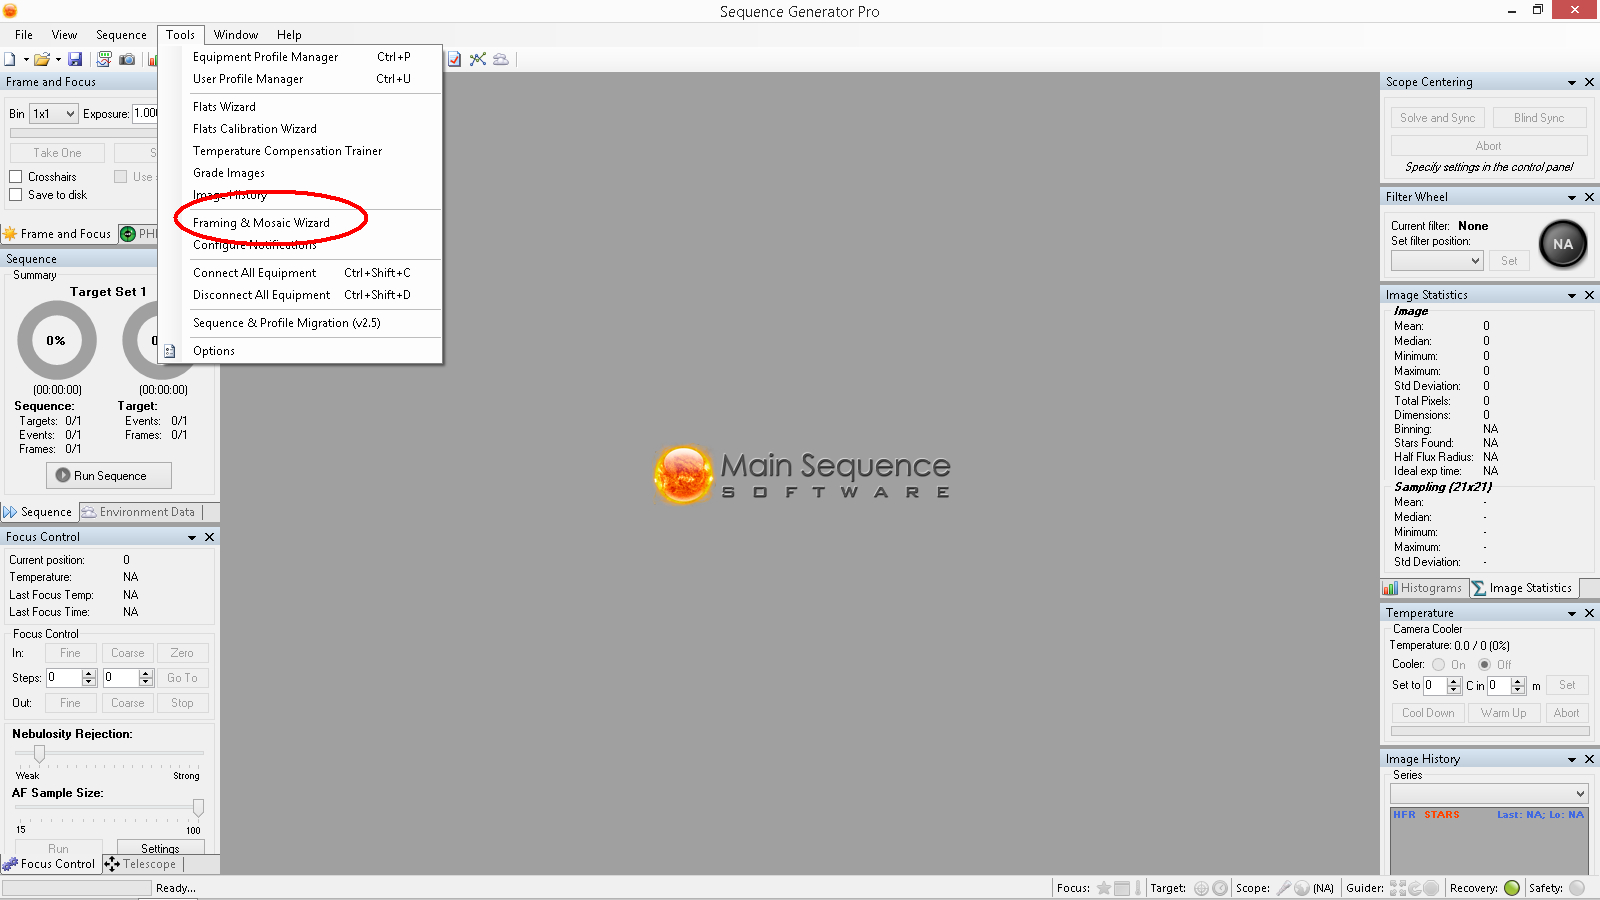The height and width of the screenshot is (900, 1600).
Task: Switch to the Telescope tab
Action: (x=142, y=864)
